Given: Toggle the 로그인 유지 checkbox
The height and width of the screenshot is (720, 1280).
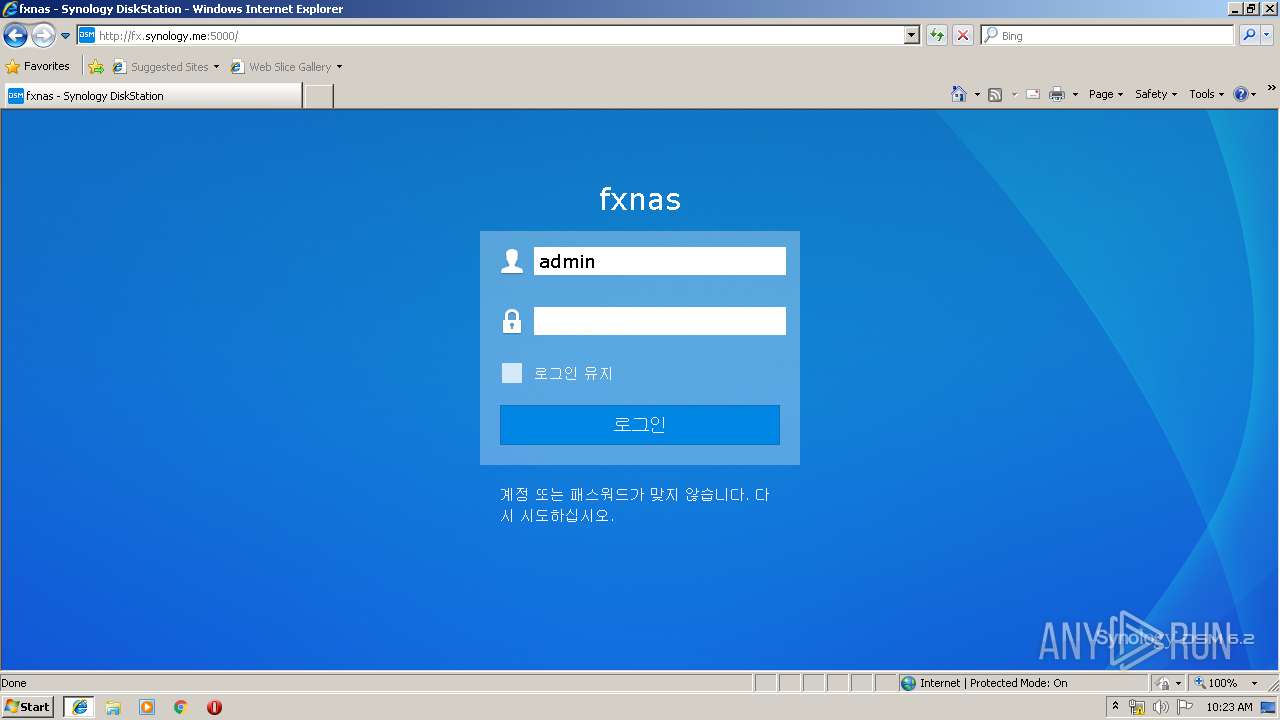Looking at the screenshot, I should 512,373.
